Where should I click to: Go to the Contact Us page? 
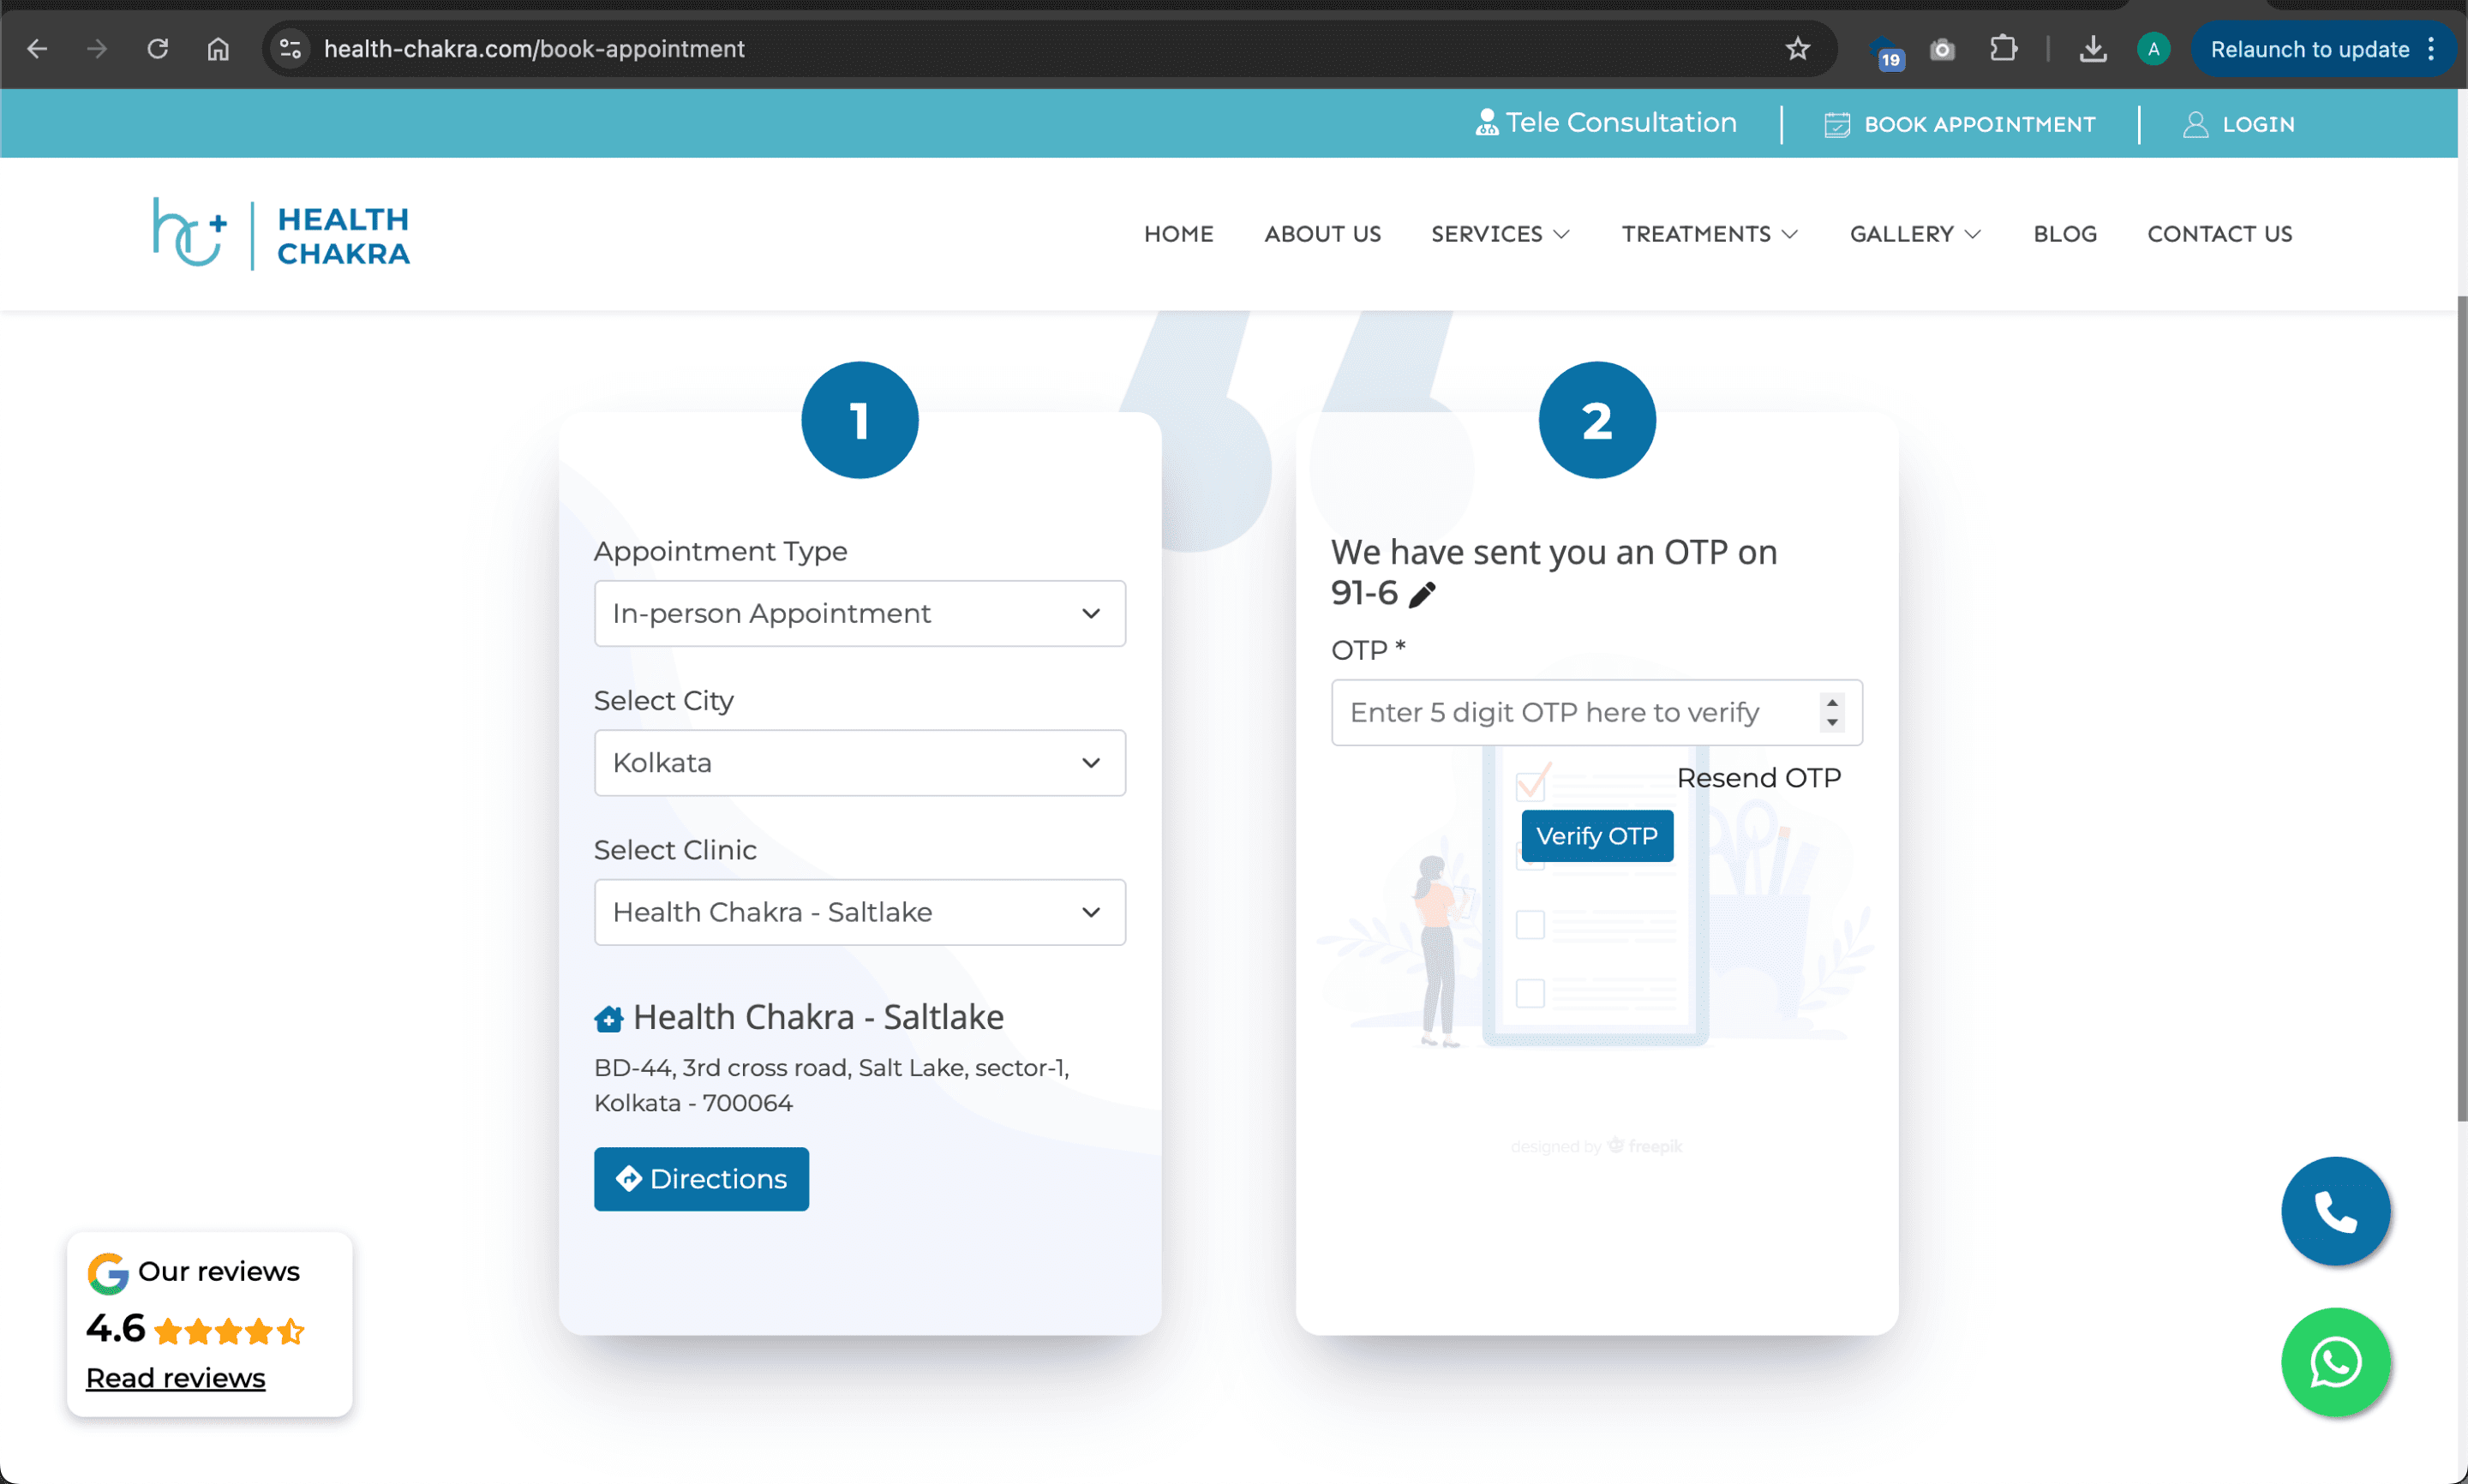(2219, 234)
